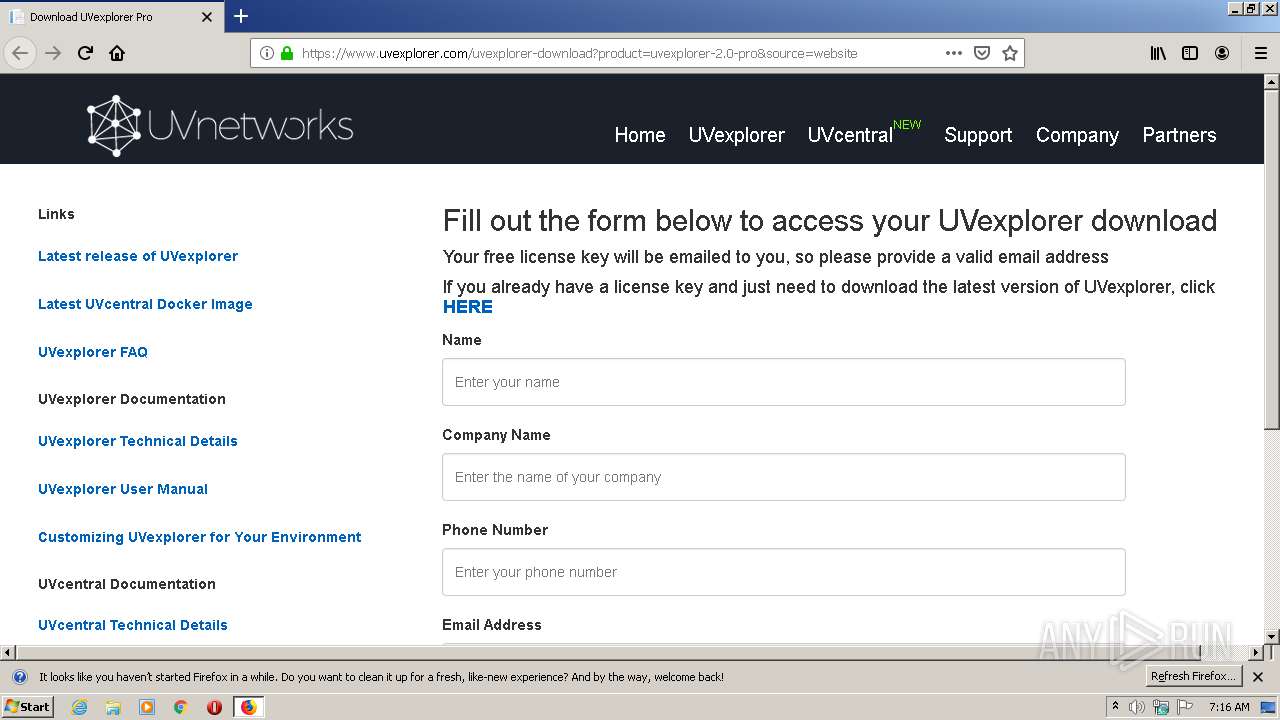Save page to Pocket icon
This screenshot has width=1280, height=720.
982,53
